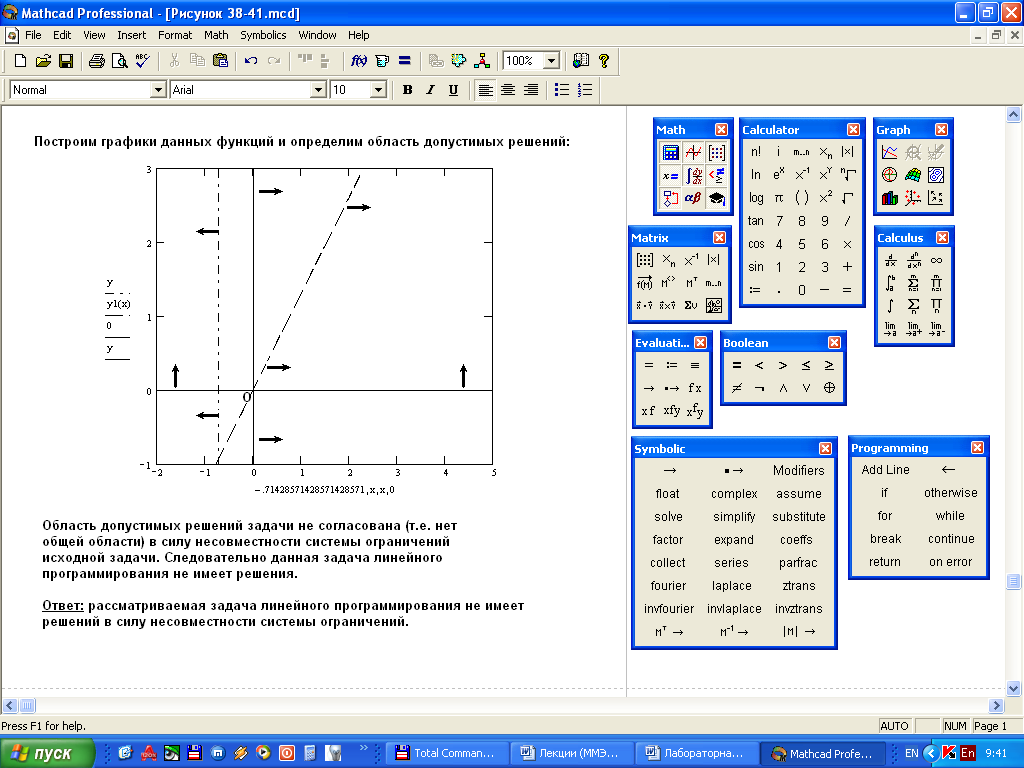
Task: Click greater-or-equal operator in Boolean palette
Action: pyautogui.click(x=829, y=365)
